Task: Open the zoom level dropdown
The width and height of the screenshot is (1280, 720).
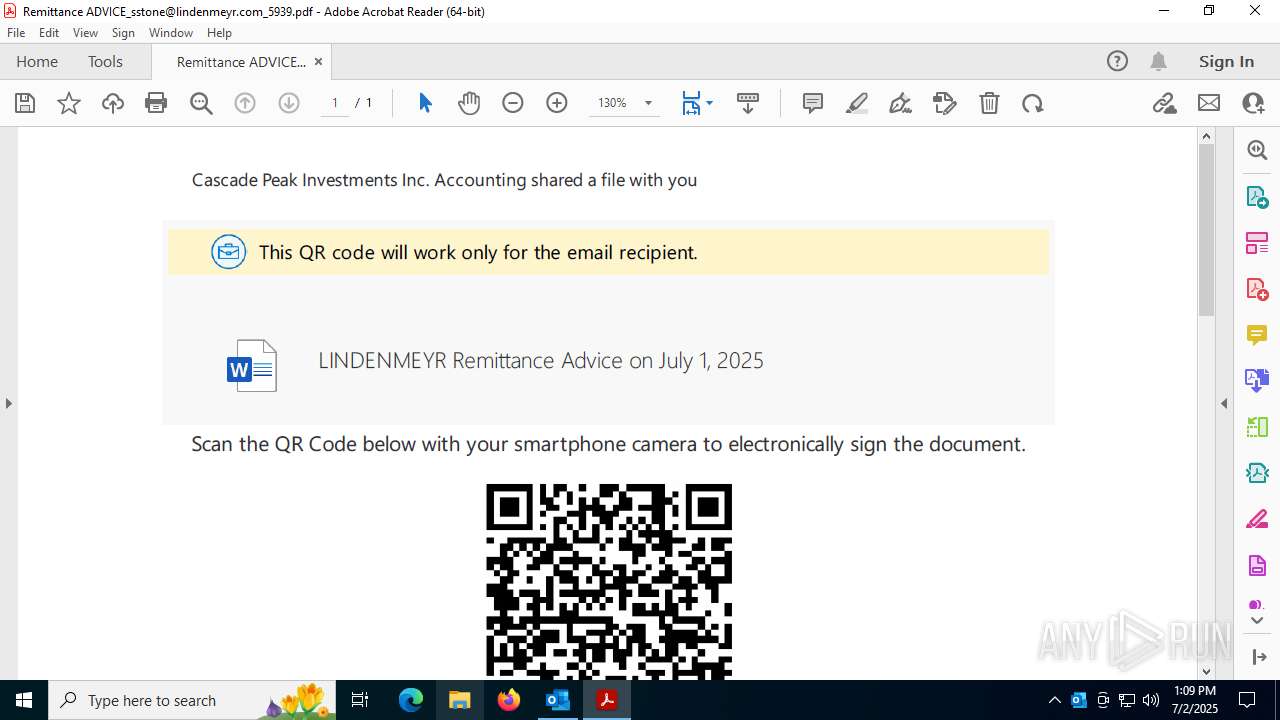Action: click(648, 103)
